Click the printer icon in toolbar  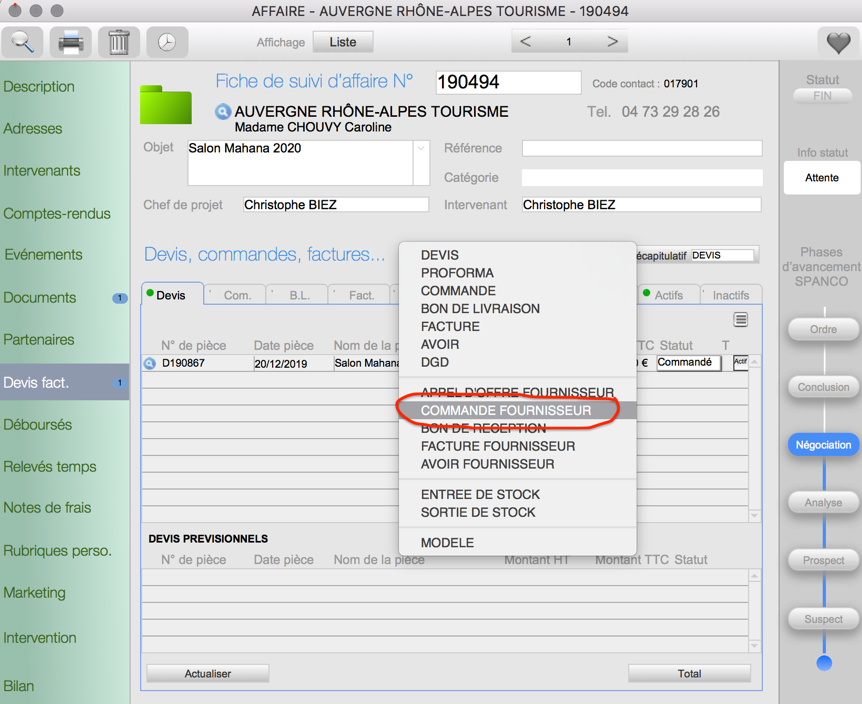pyautogui.click(x=70, y=42)
